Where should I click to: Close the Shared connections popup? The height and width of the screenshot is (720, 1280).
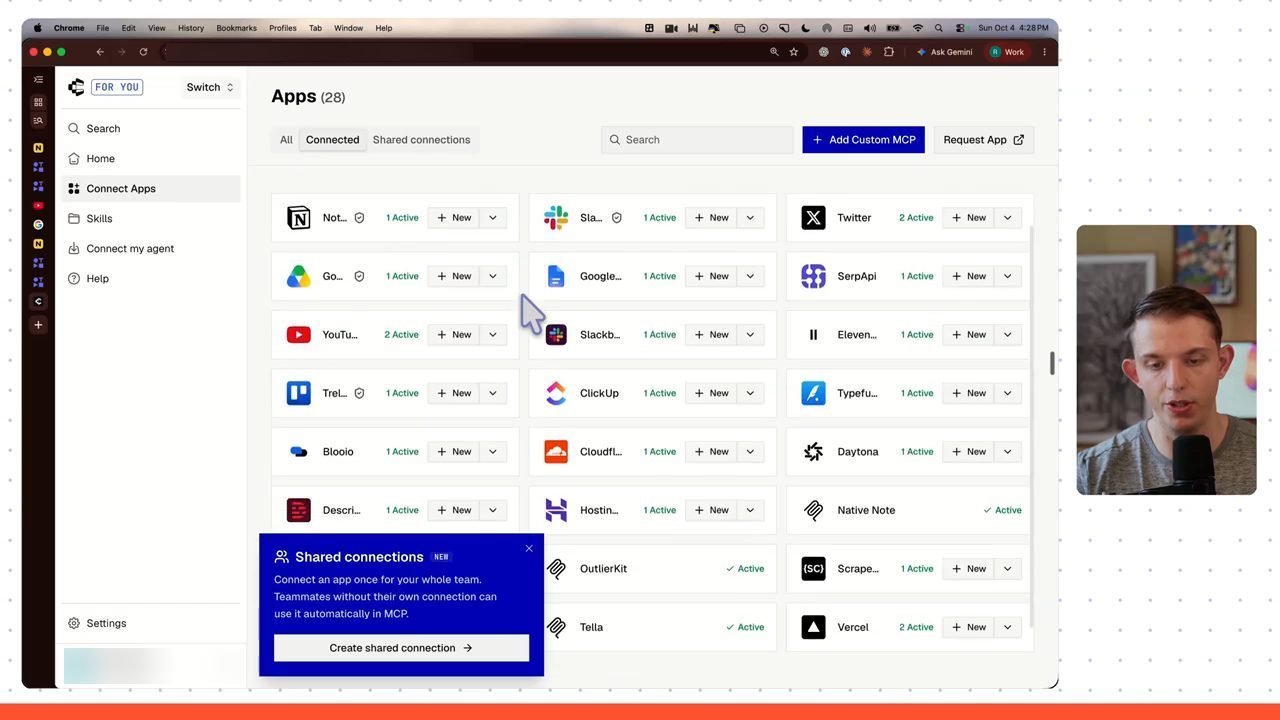pyautogui.click(x=529, y=548)
